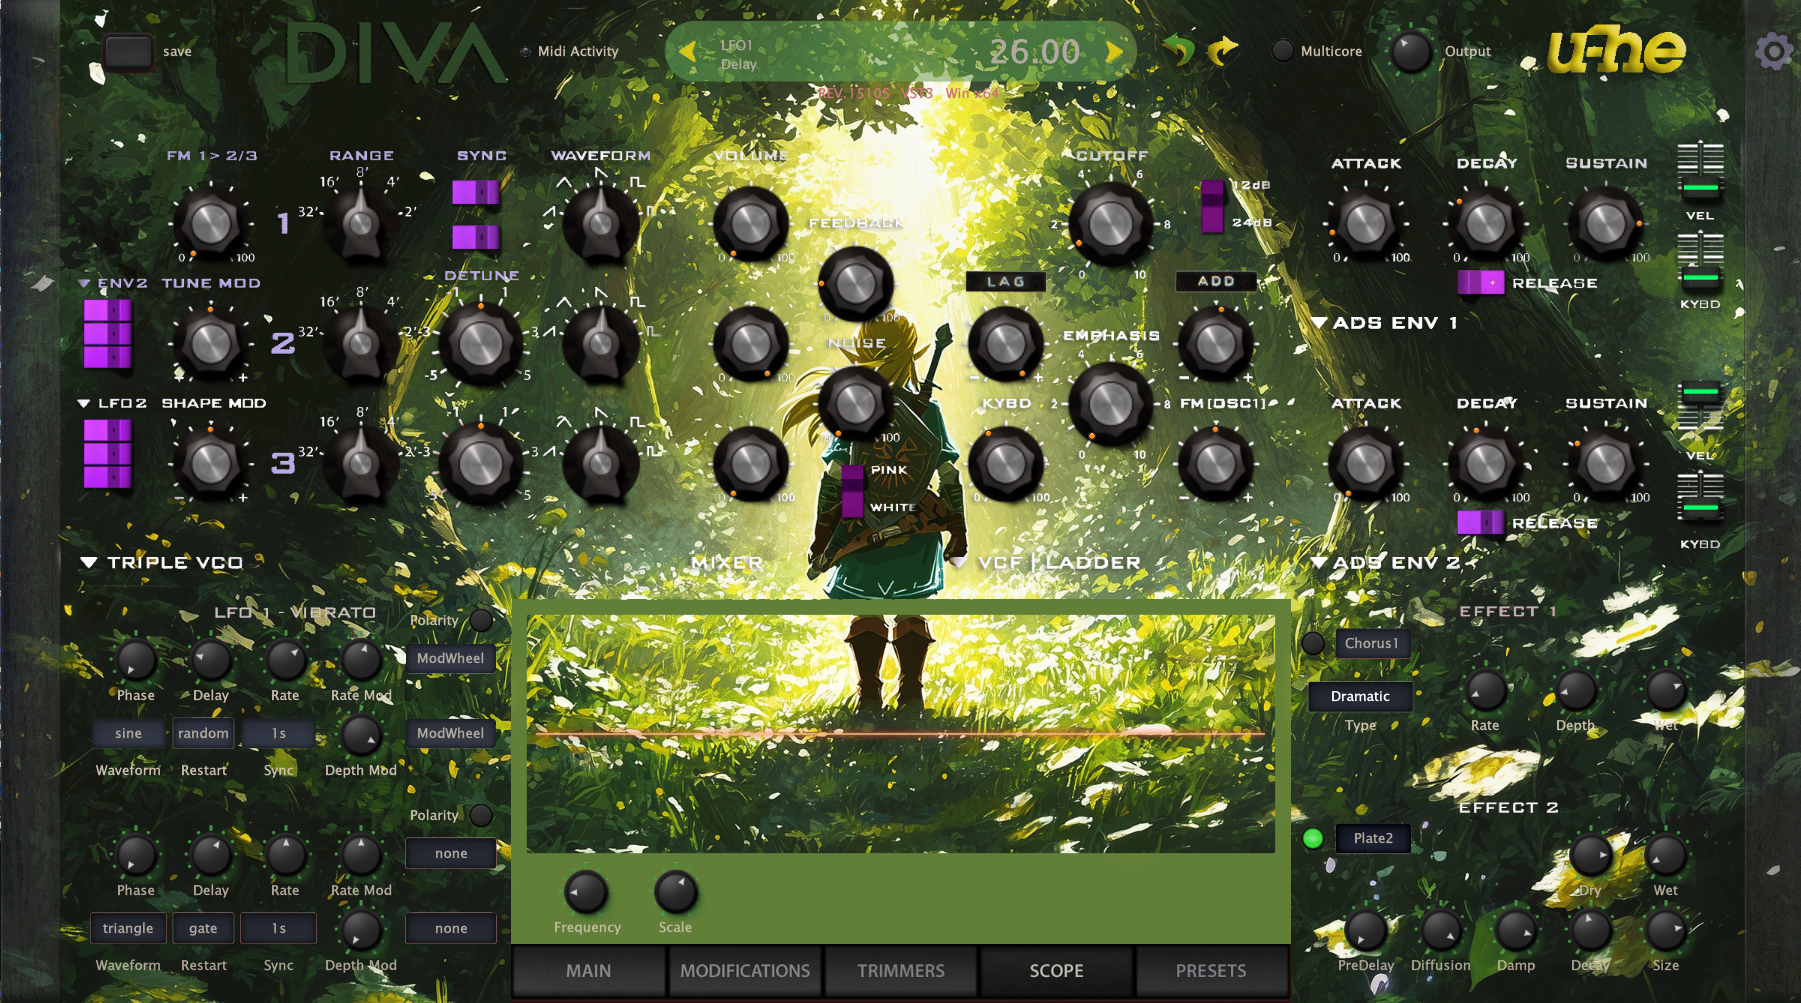Go to the next preset with the right arrow
This screenshot has width=1801, height=1003.
tap(1114, 52)
